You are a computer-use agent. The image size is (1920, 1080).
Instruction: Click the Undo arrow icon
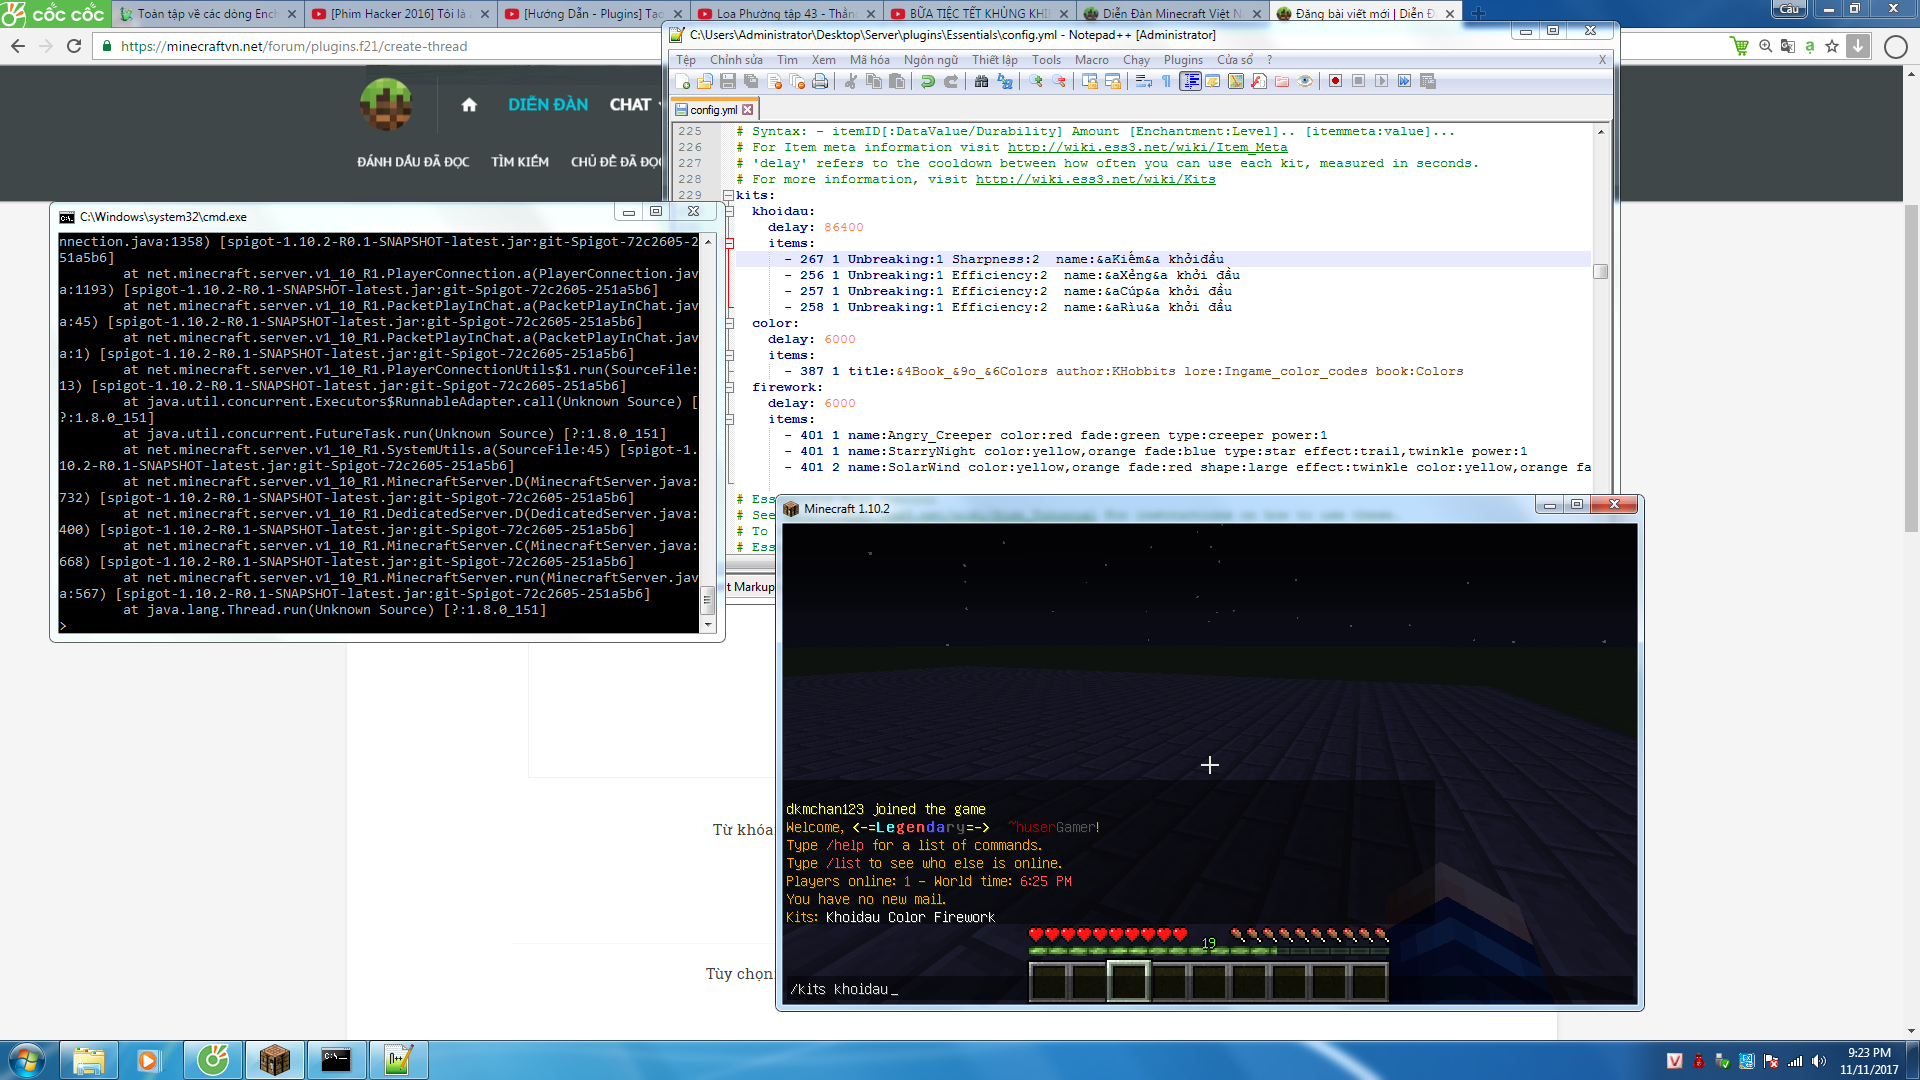click(927, 81)
